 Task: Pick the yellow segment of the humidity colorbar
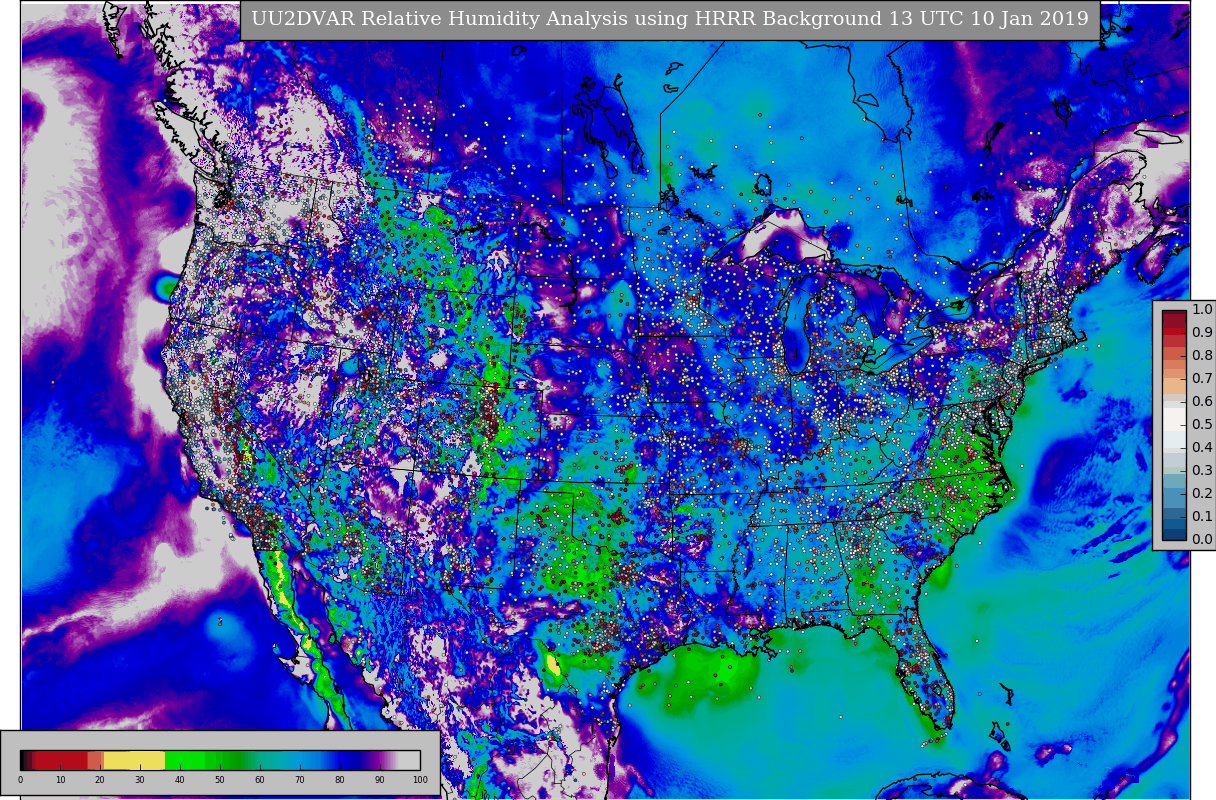(x=134, y=760)
